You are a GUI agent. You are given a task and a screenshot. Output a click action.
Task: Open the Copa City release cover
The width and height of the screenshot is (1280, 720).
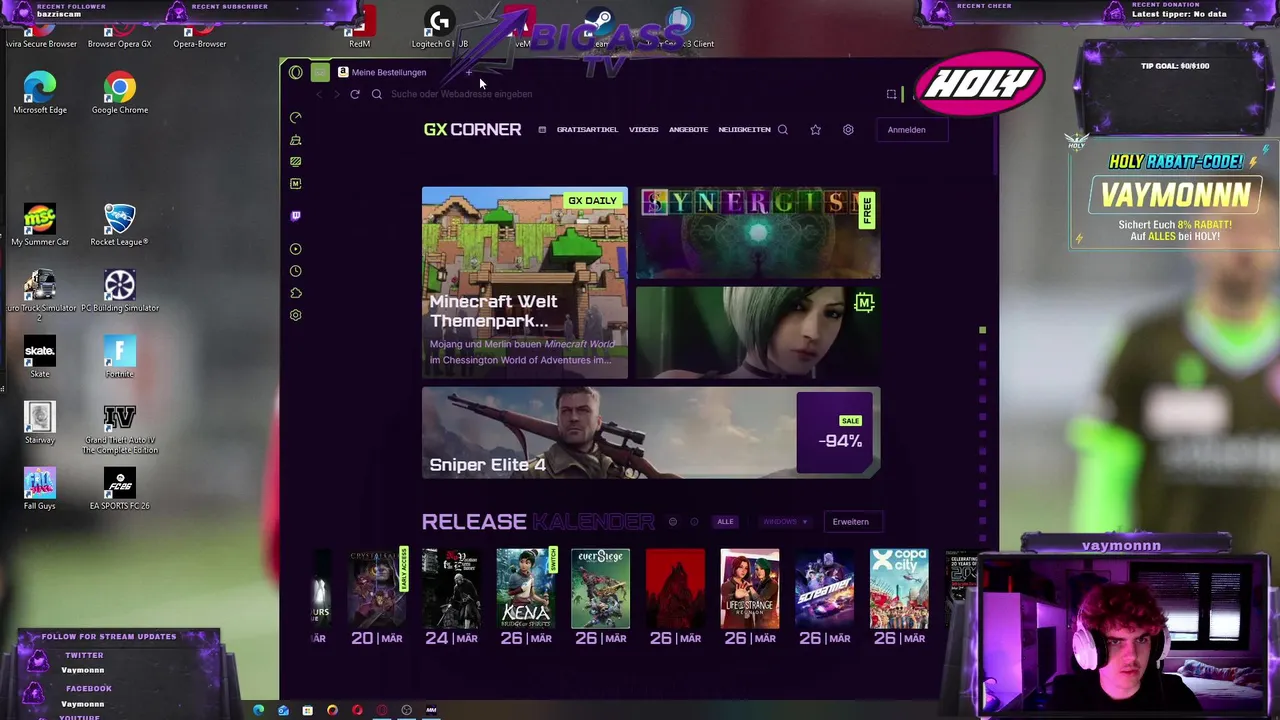point(899,588)
